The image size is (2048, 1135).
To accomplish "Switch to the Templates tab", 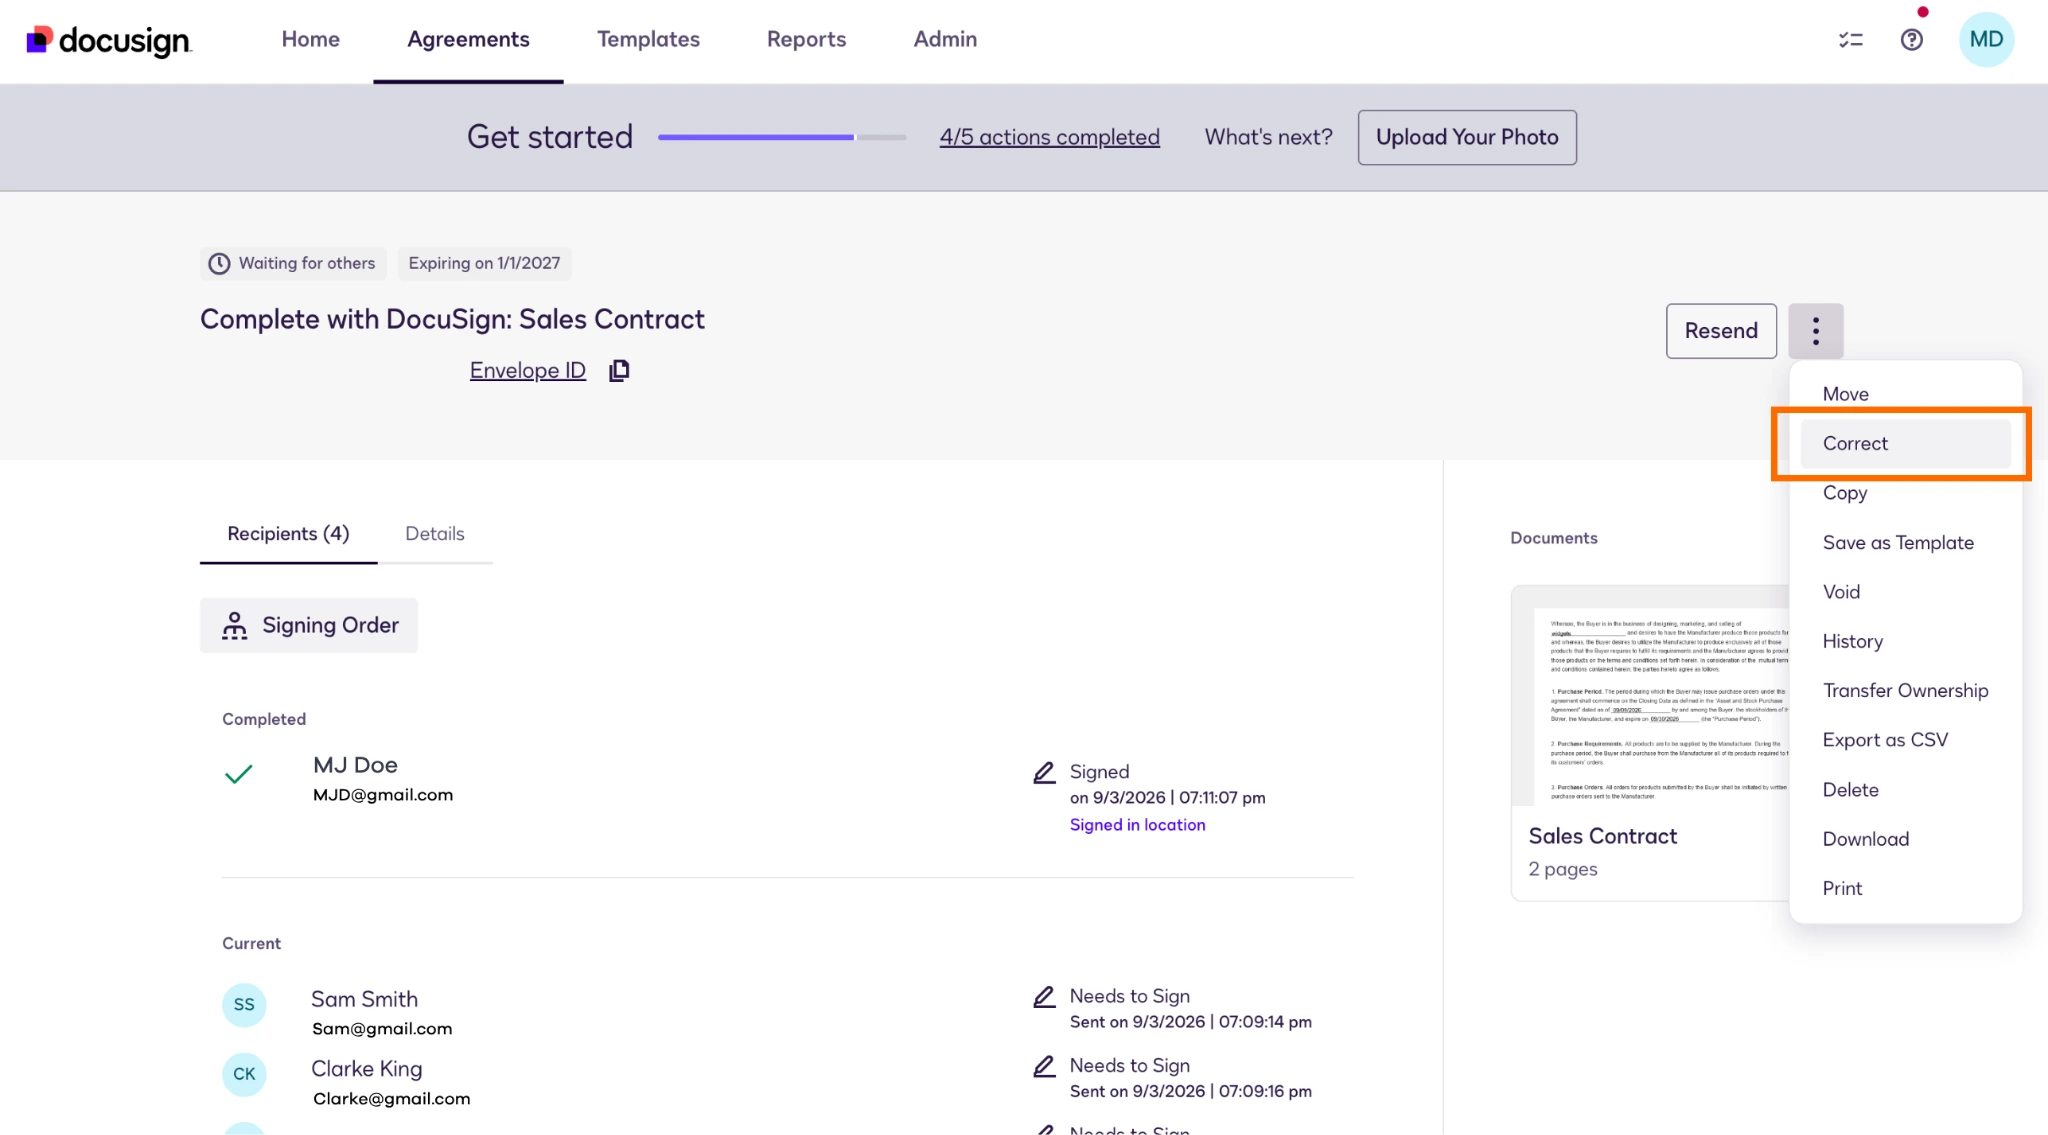I will tap(648, 40).
